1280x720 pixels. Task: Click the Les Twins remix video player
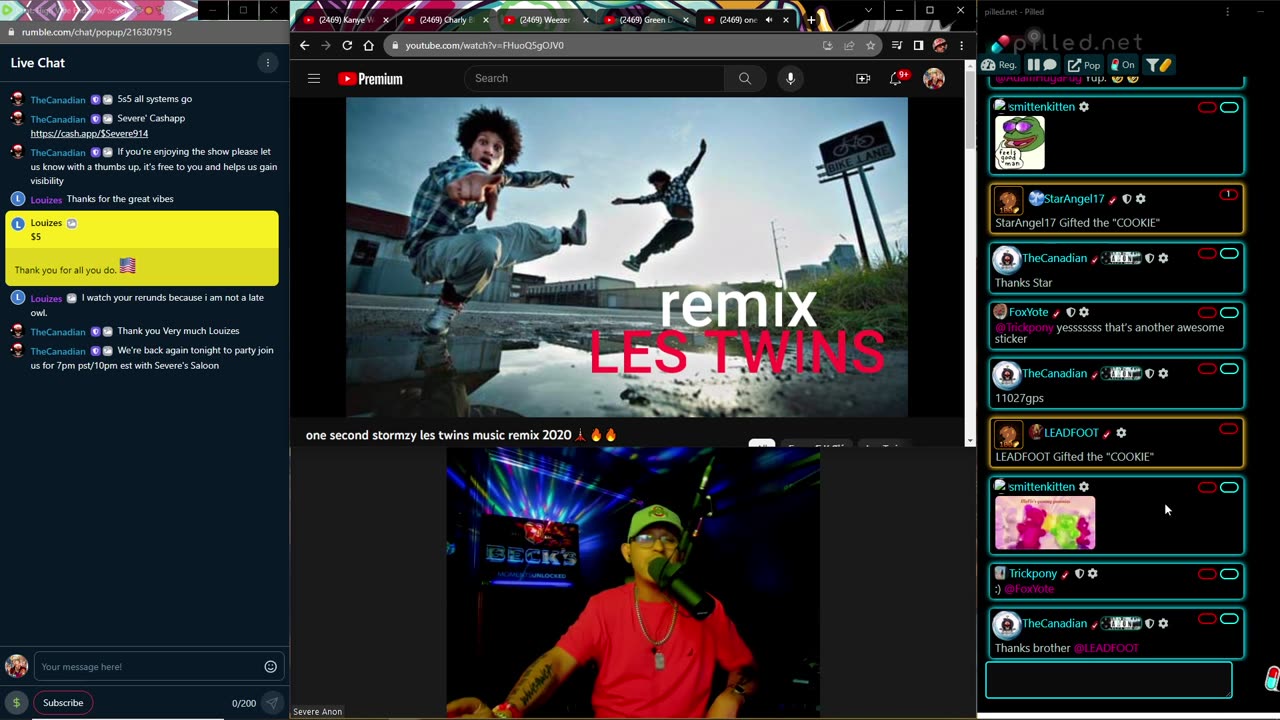tap(627, 257)
